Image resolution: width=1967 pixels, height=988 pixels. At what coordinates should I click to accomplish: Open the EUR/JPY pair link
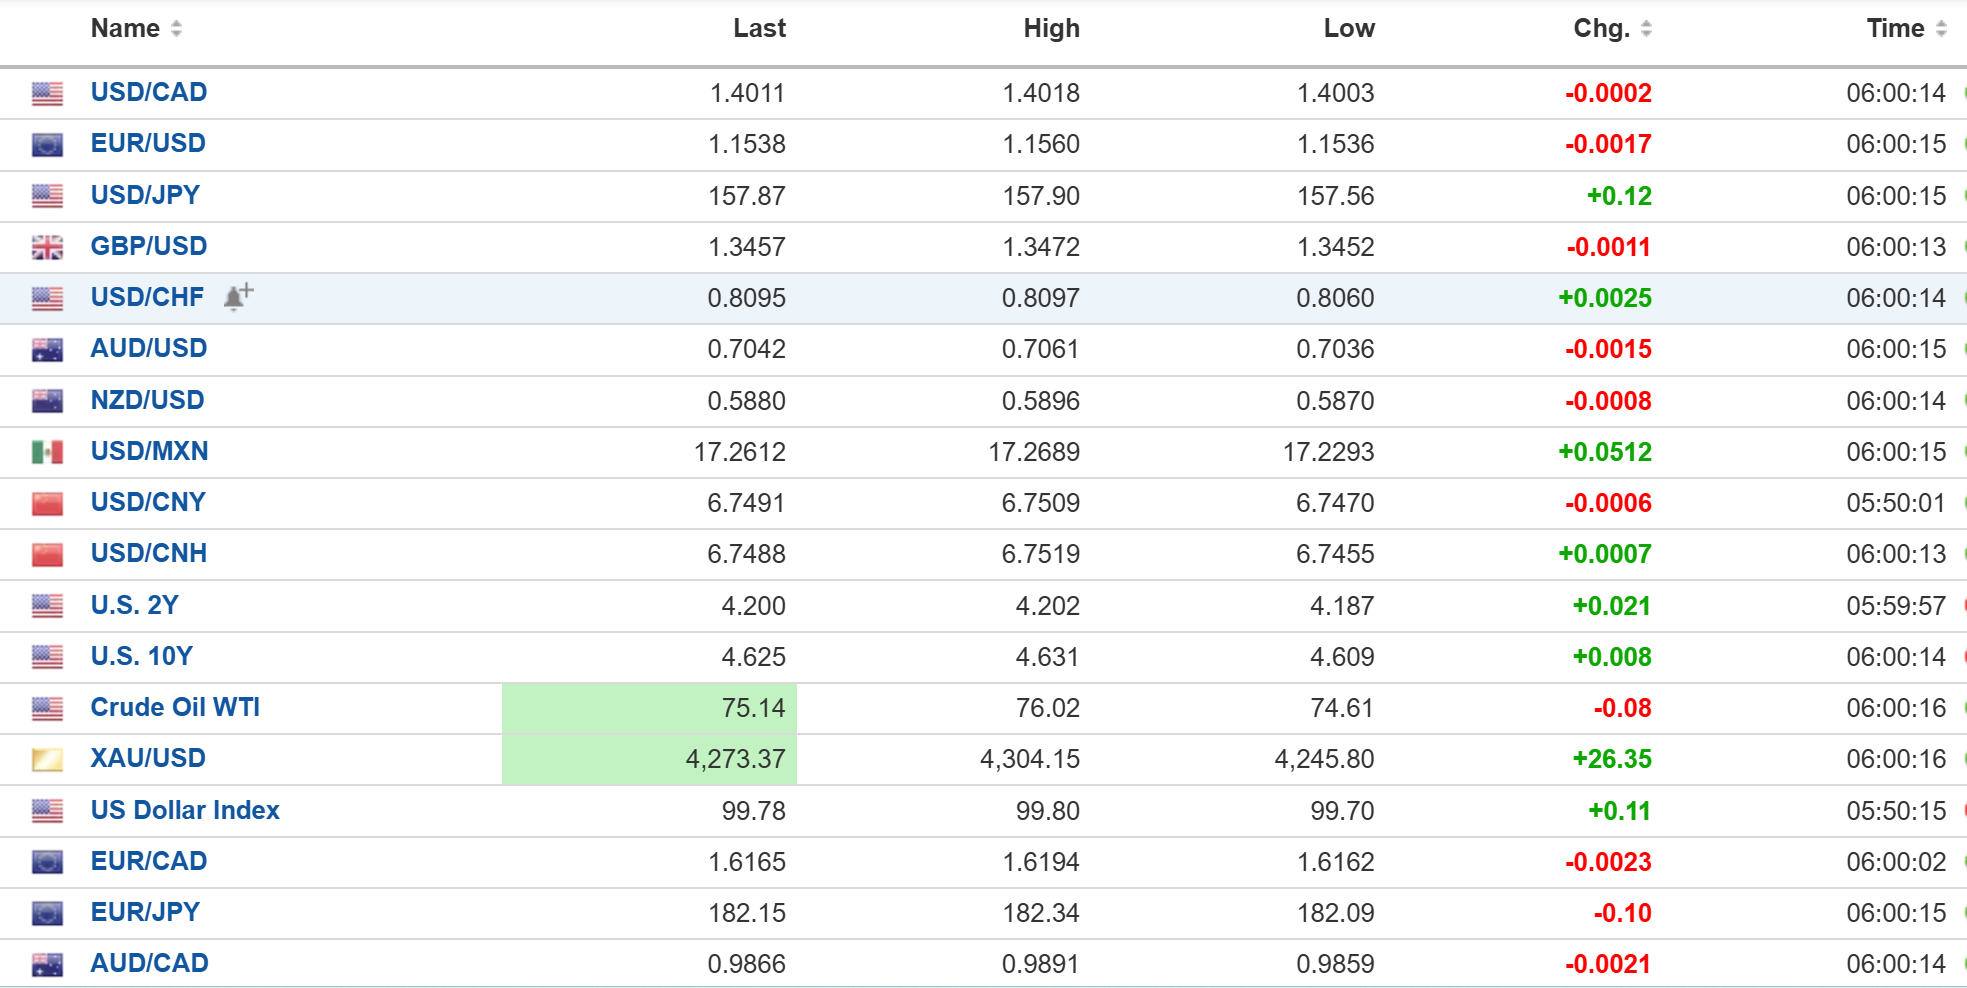[x=145, y=912]
